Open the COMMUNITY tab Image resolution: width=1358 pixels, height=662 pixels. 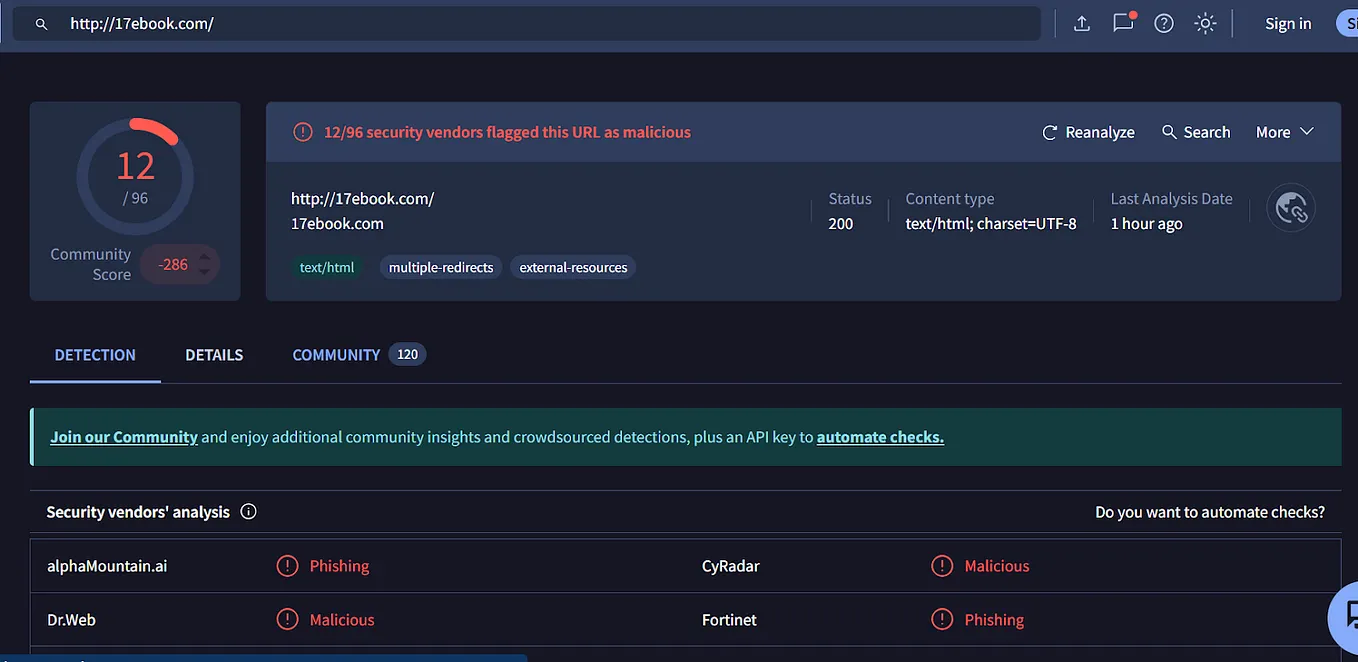[336, 354]
